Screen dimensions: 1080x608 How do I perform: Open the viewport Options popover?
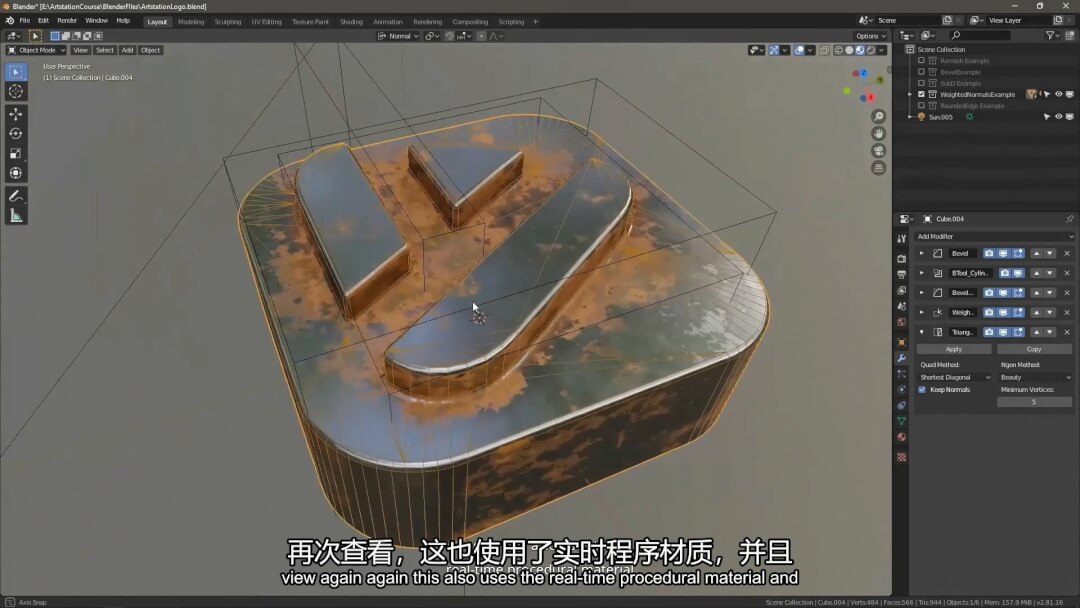871,36
